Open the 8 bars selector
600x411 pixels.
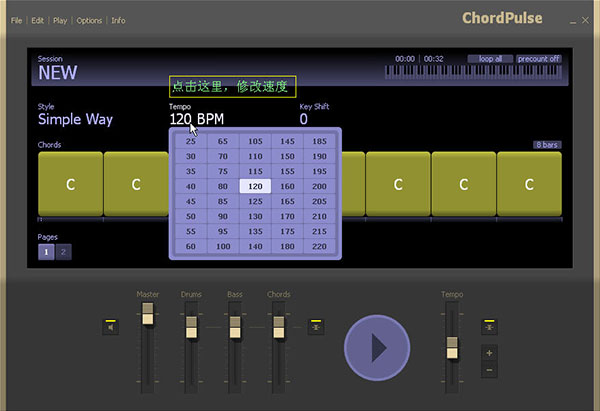coord(547,145)
